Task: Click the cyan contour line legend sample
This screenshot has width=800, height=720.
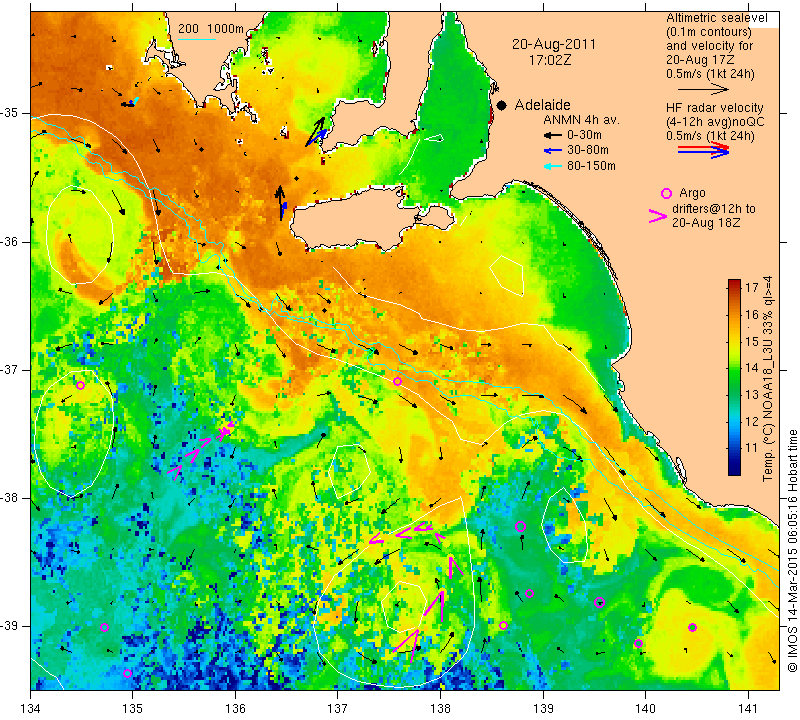Action: point(197,39)
